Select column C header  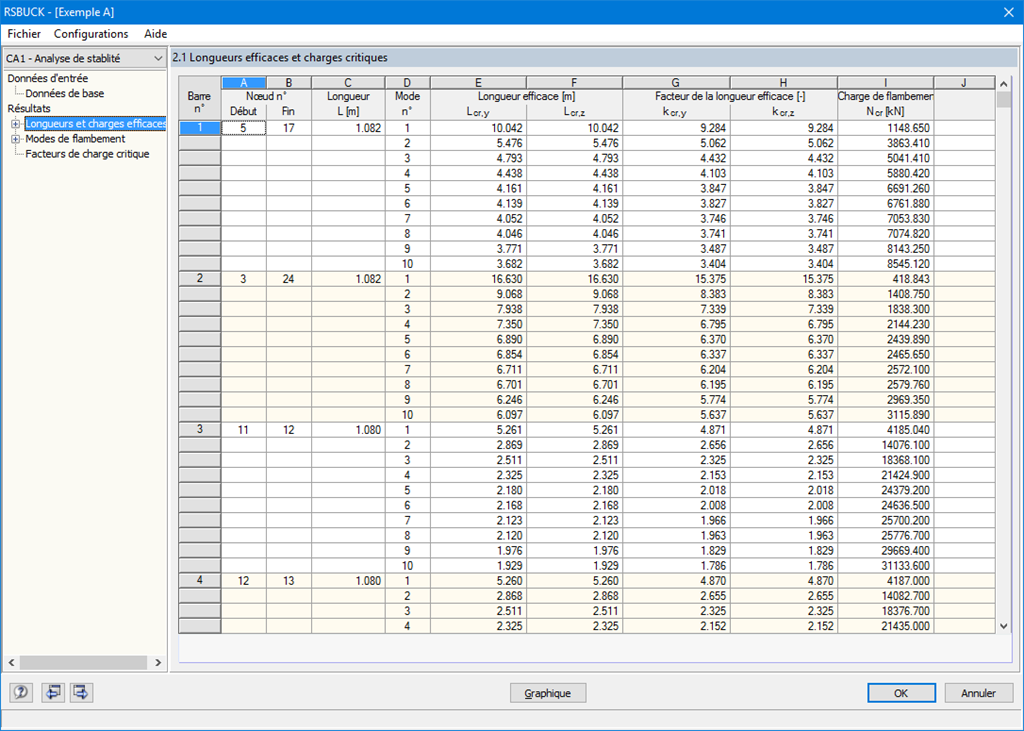coord(348,82)
